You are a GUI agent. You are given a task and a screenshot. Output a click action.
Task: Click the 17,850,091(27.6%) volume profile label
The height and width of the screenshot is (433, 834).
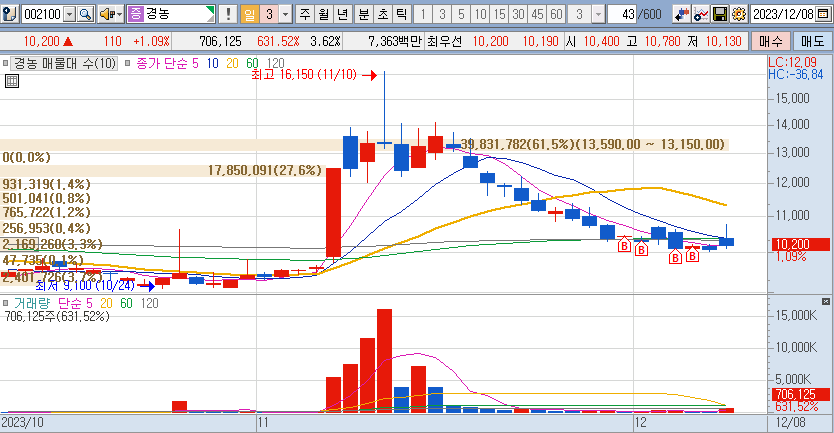[x=265, y=170]
